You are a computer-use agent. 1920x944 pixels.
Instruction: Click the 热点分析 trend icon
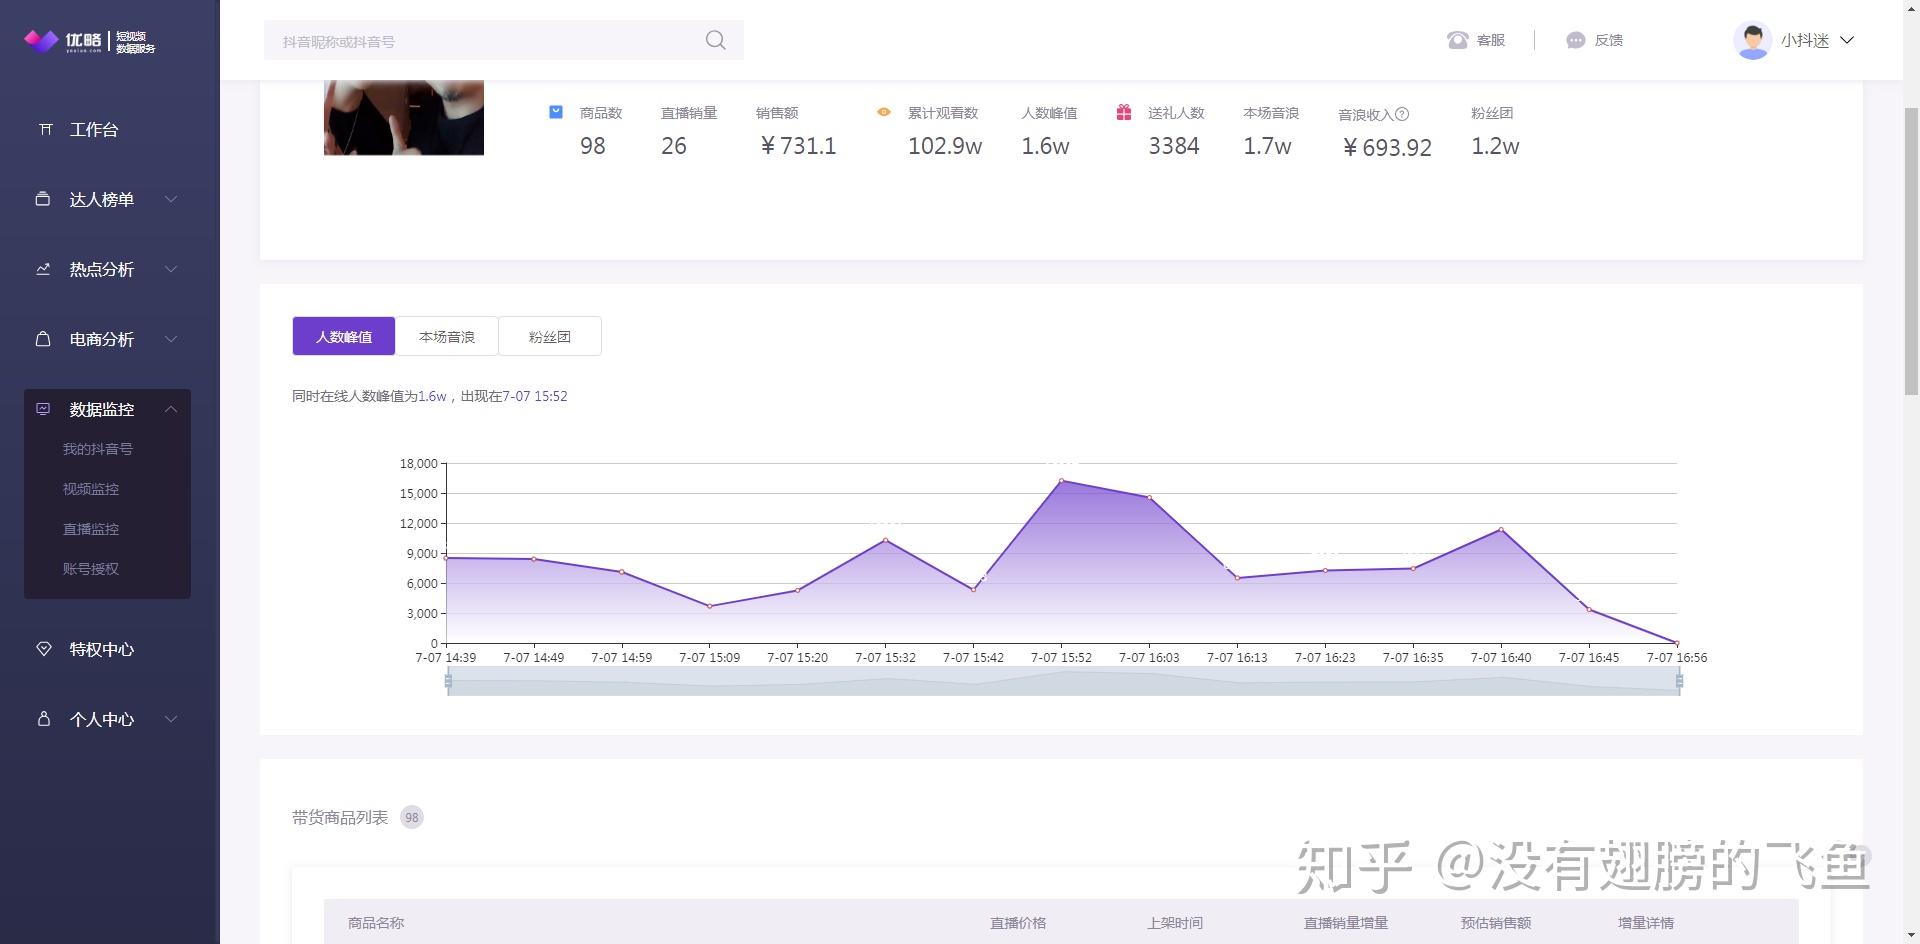click(44, 269)
